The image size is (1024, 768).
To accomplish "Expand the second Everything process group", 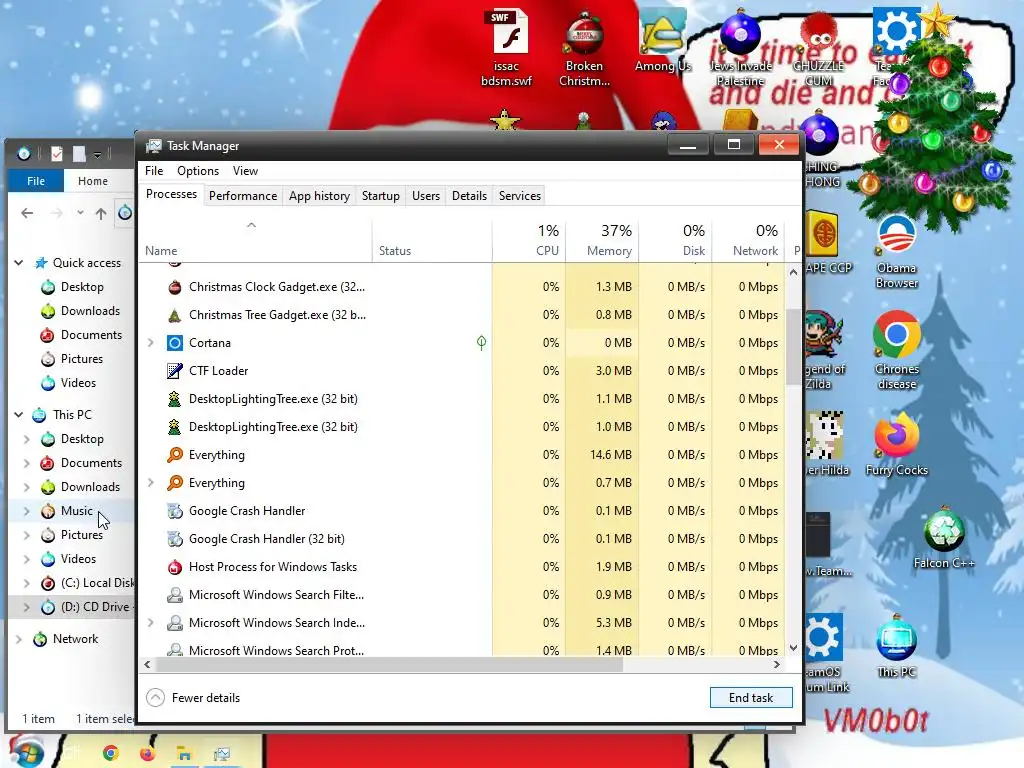I will (150, 483).
